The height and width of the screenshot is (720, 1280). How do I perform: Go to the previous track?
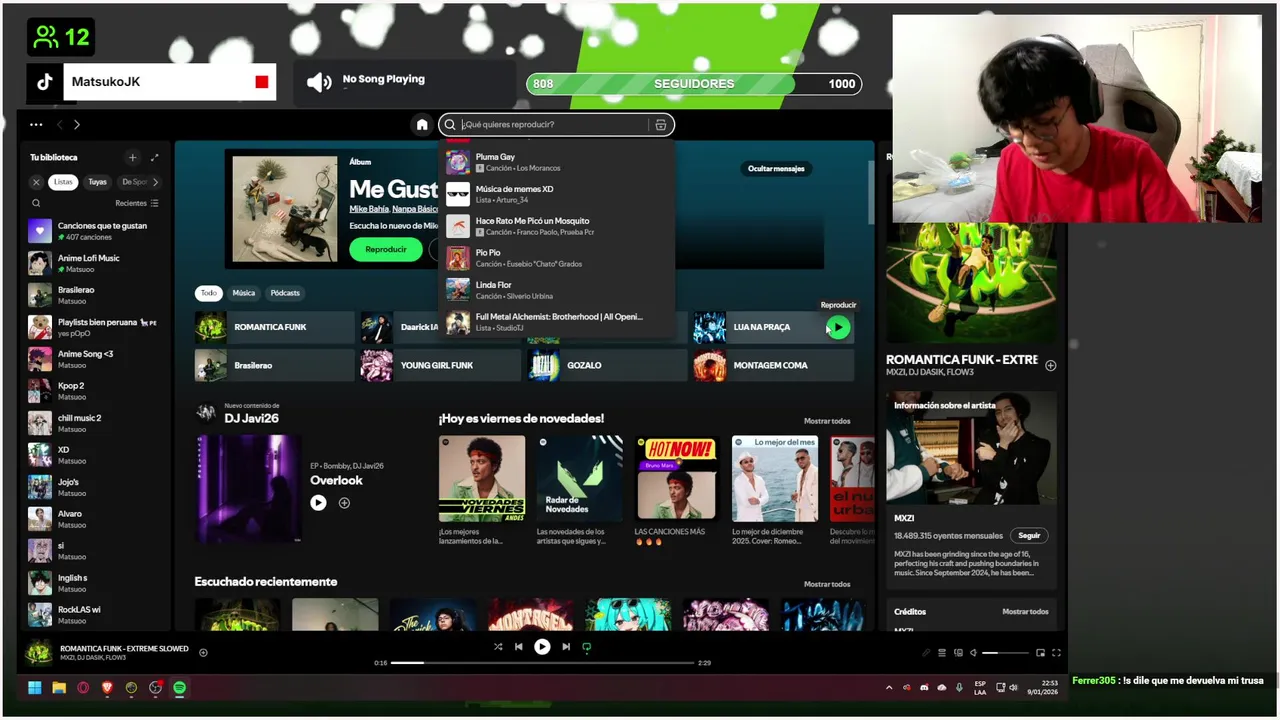coord(518,647)
